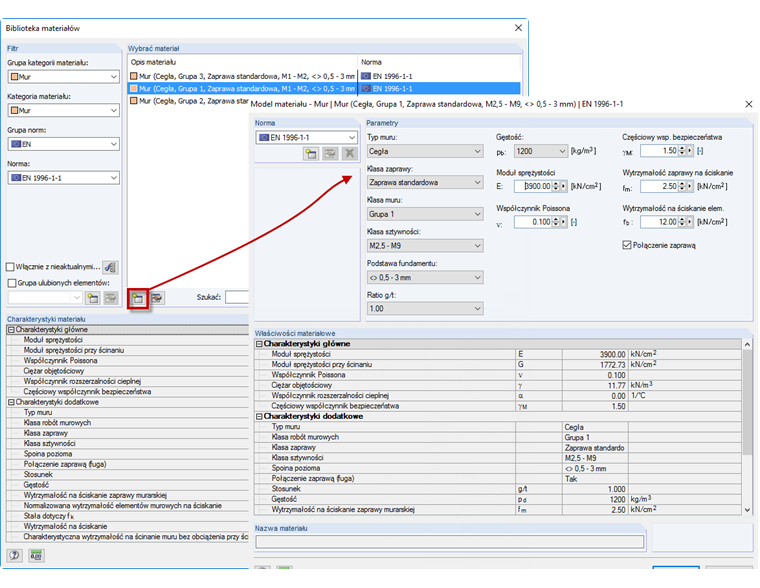Screen dimensions: 760x588
Task: Close the Model materiału dialog
Action: tap(749, 104)
